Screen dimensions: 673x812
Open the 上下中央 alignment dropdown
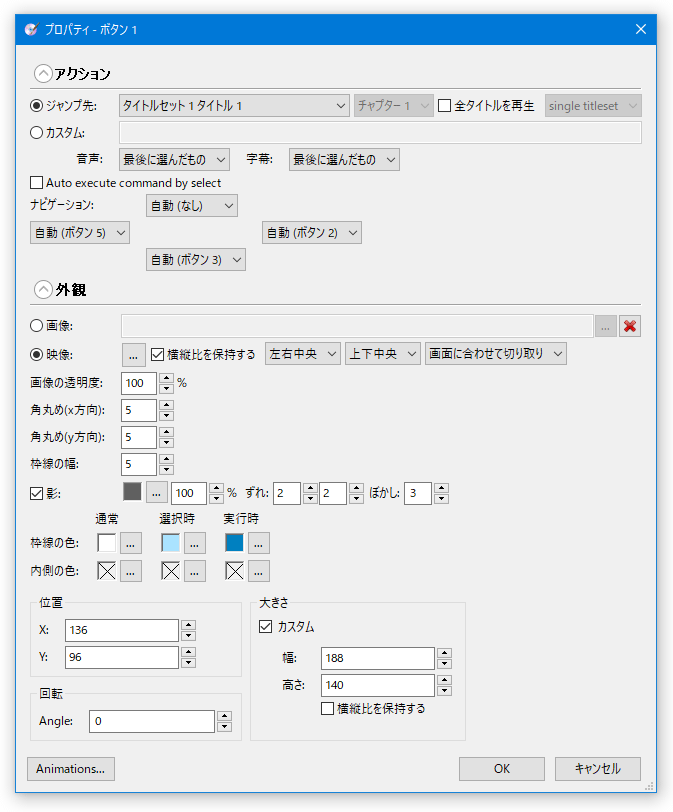[x=383, y=354]
